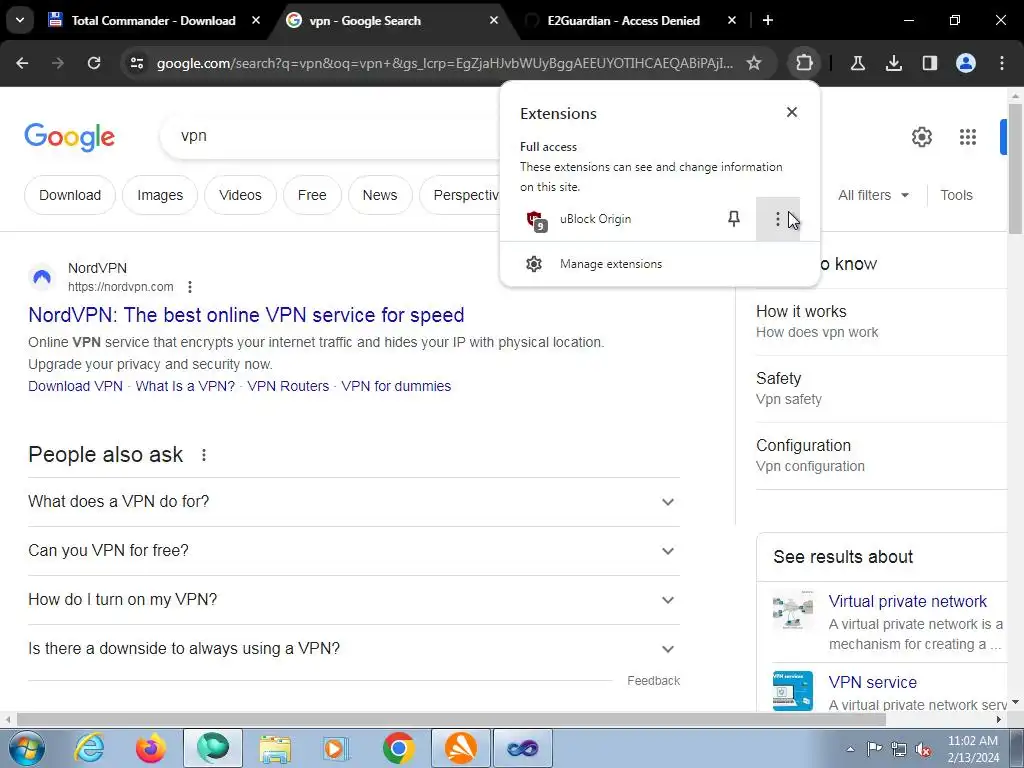
Task: Open the VPN service result
Action: (x=872, y=682)
